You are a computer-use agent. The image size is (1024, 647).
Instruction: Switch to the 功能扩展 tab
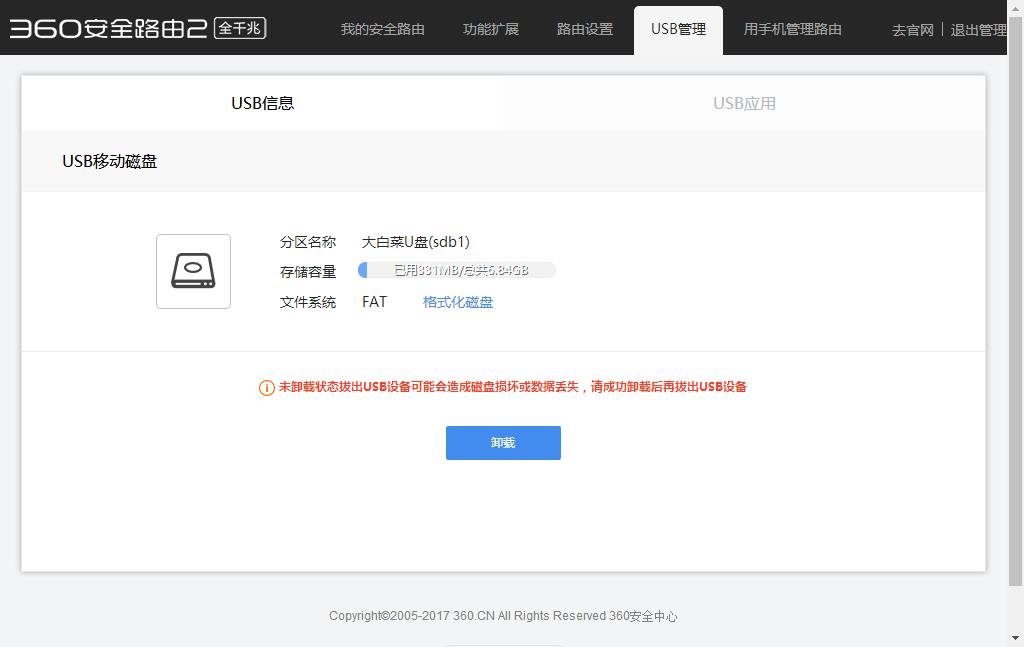pos(490,29)
